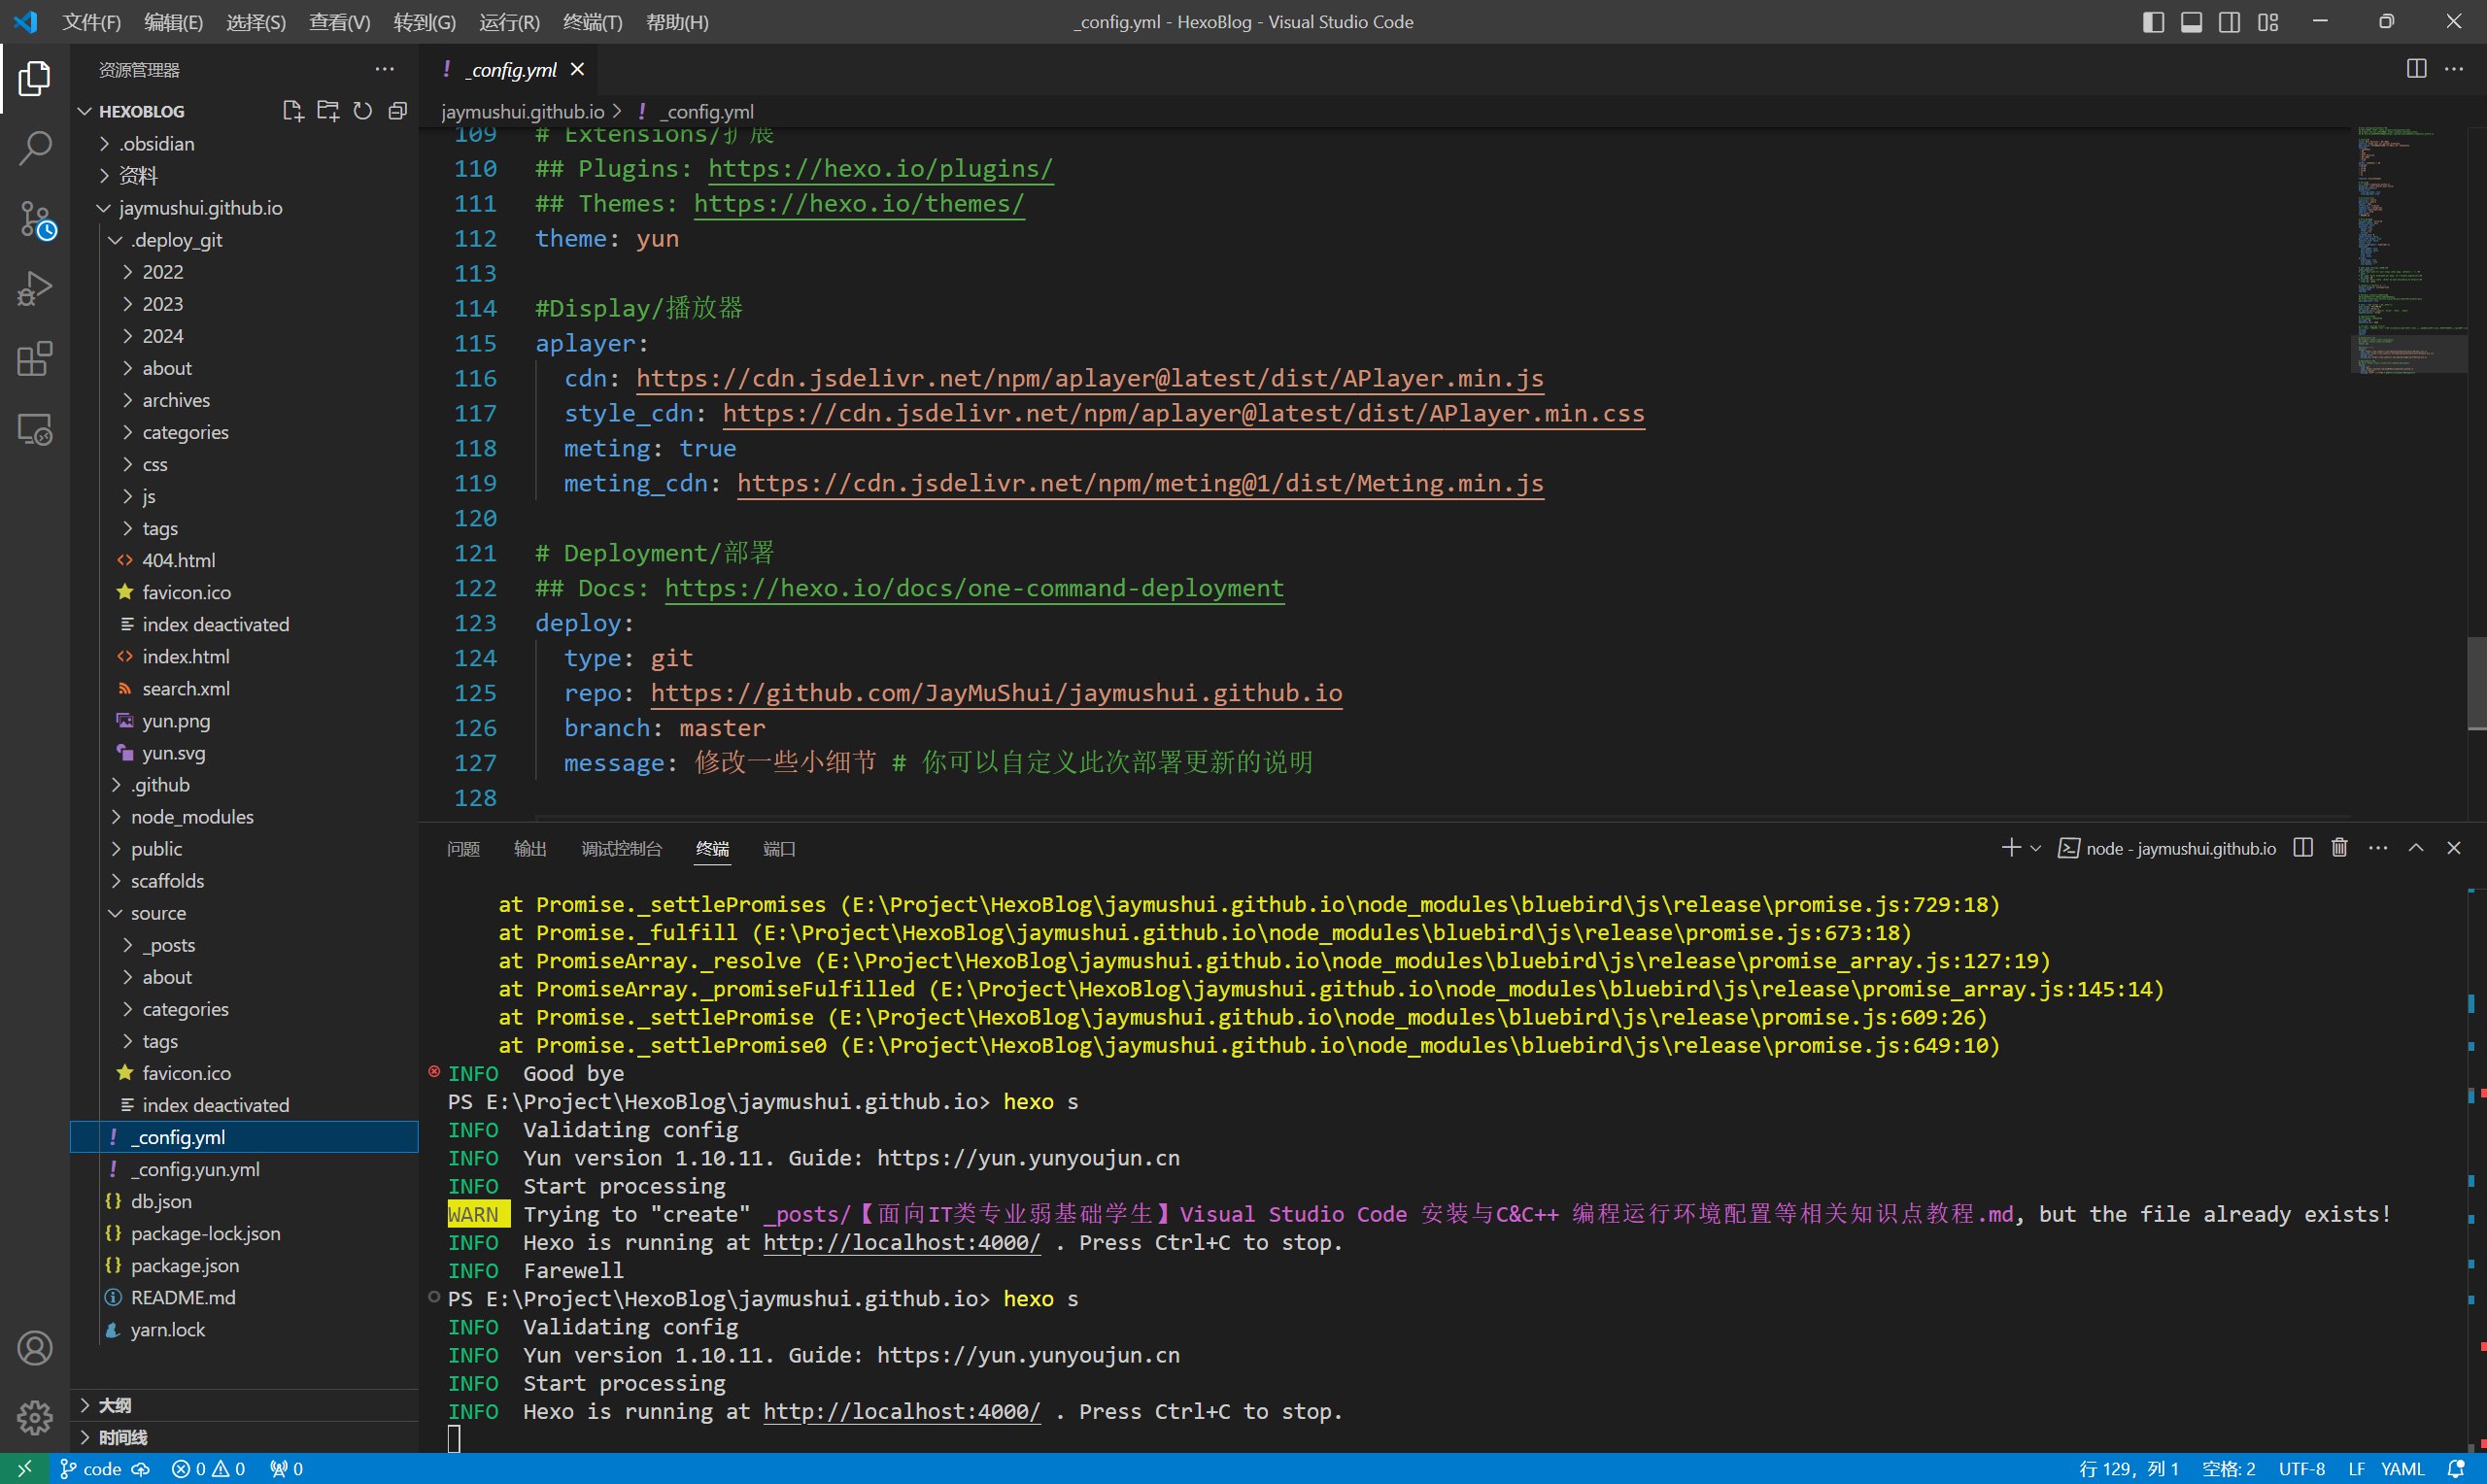This screenshot has width=2487, height=1484.
Task: Toggle bottom panel visibility
Action: 2191,22
